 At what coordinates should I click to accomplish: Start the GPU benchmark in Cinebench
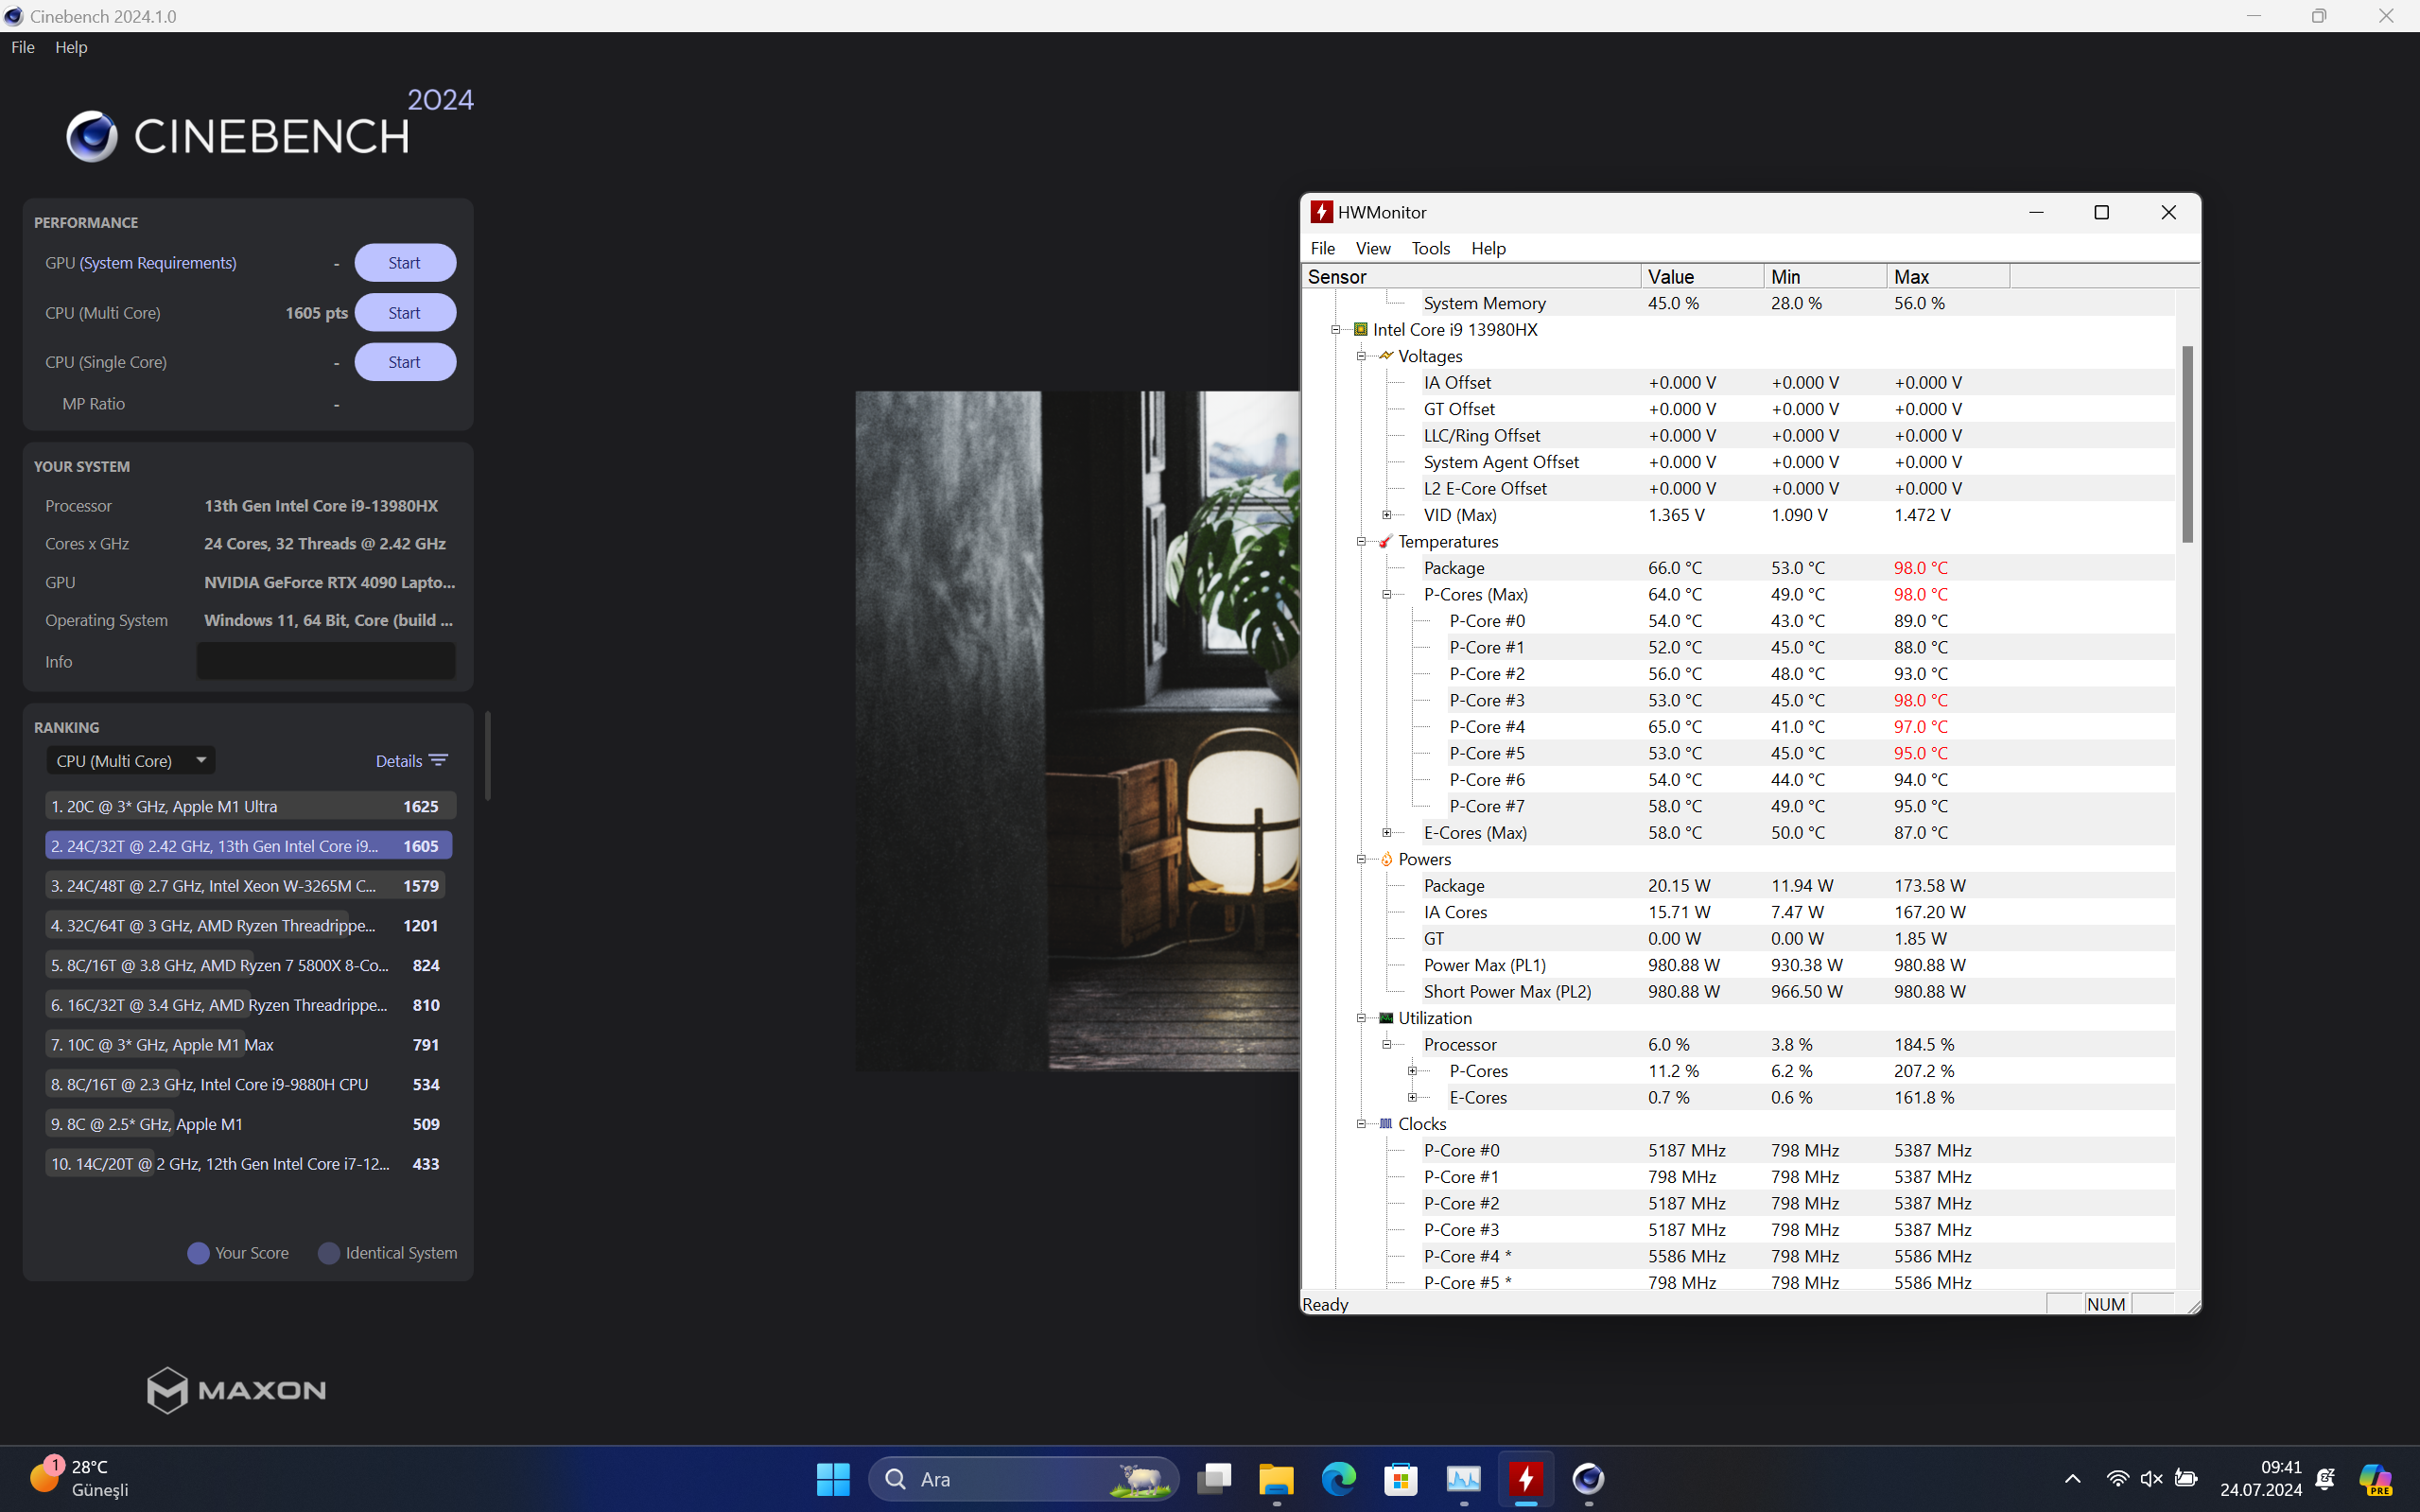(x=405, y=263)
